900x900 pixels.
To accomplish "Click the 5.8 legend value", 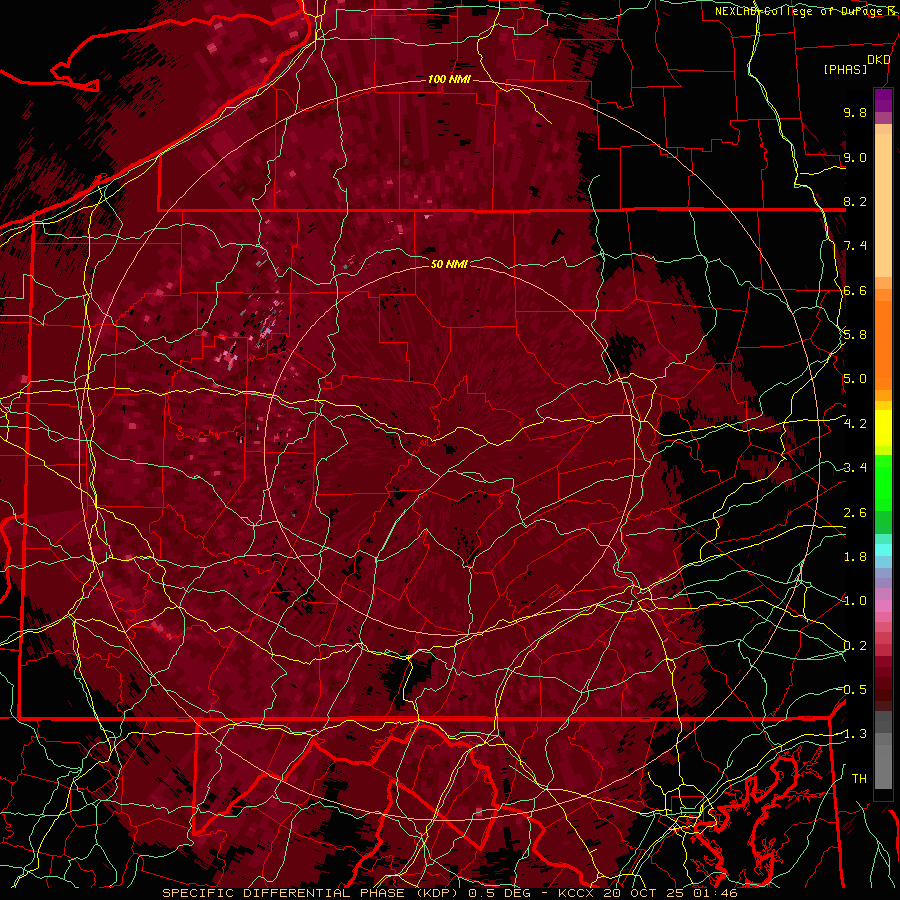I will point(855,335).
